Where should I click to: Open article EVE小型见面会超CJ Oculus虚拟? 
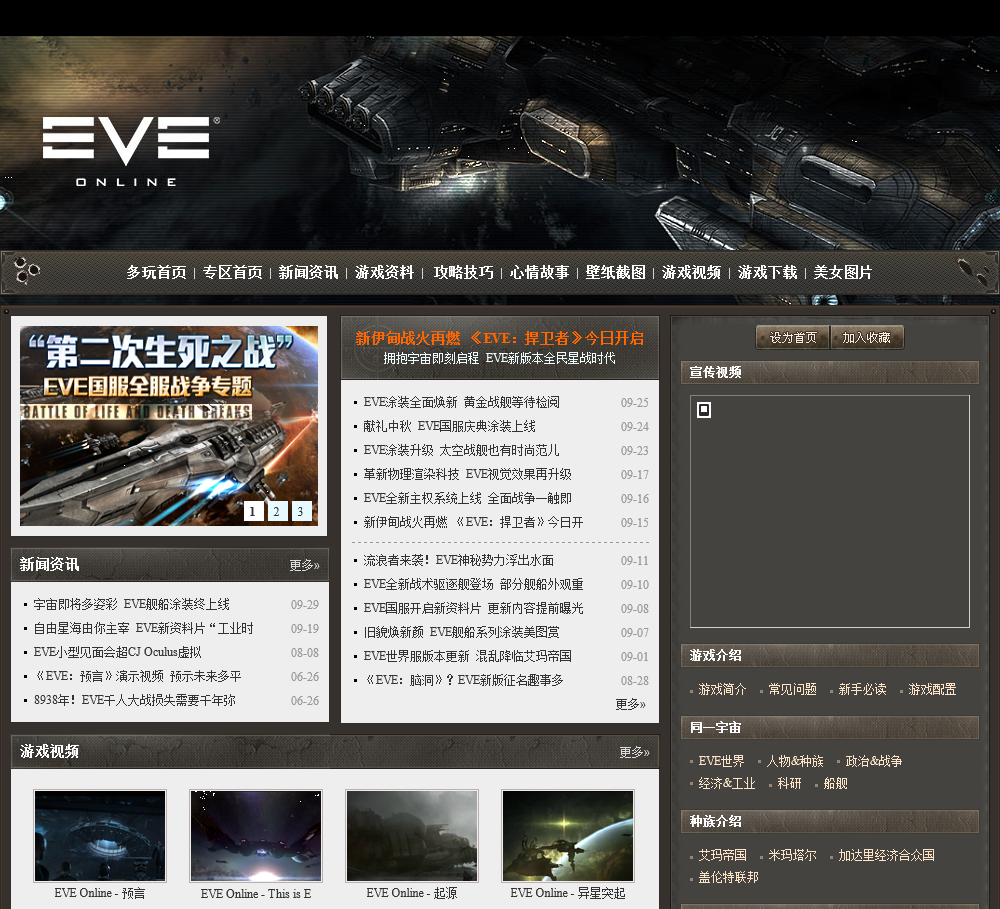117,653
